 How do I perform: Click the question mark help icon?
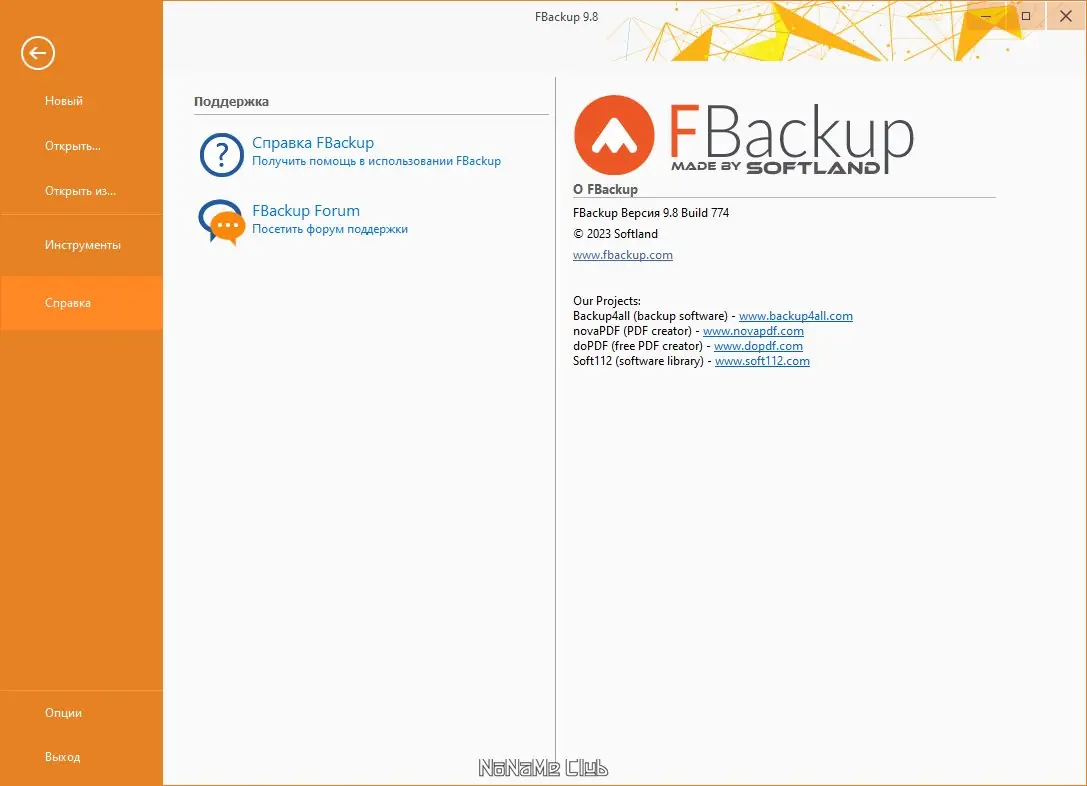pyautogui.click(x=221, y=155)
